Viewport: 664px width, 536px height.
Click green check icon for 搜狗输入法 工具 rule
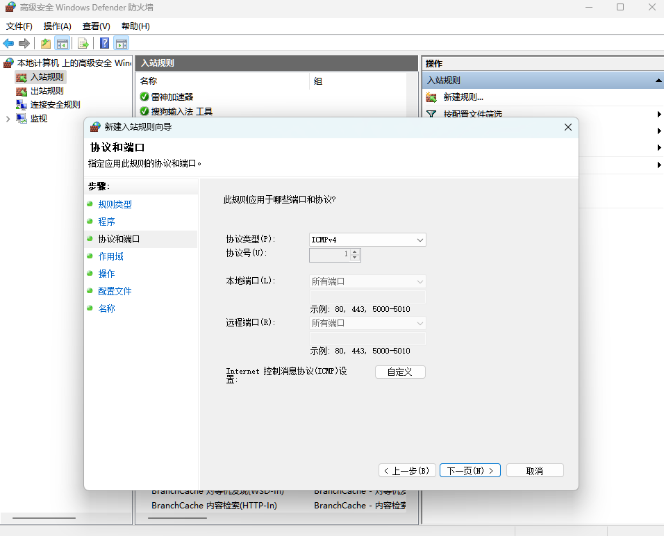tap(144, 111)
